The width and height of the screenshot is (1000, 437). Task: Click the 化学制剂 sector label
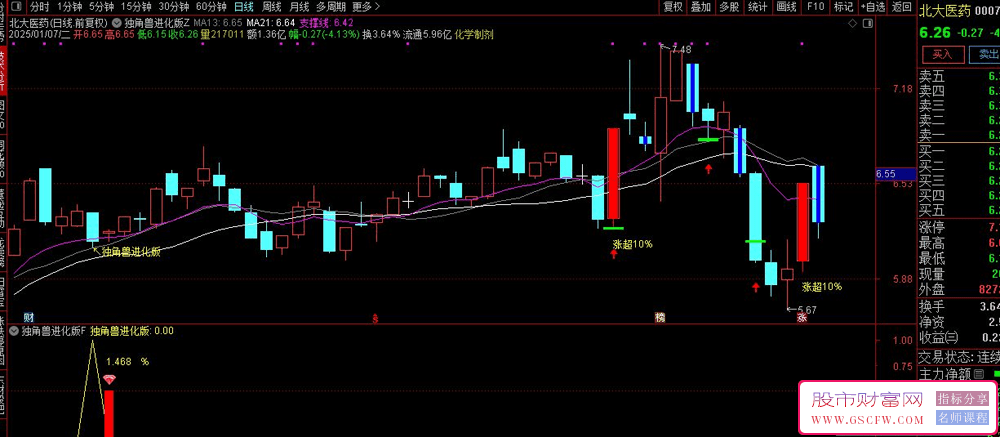click(474, 34)
